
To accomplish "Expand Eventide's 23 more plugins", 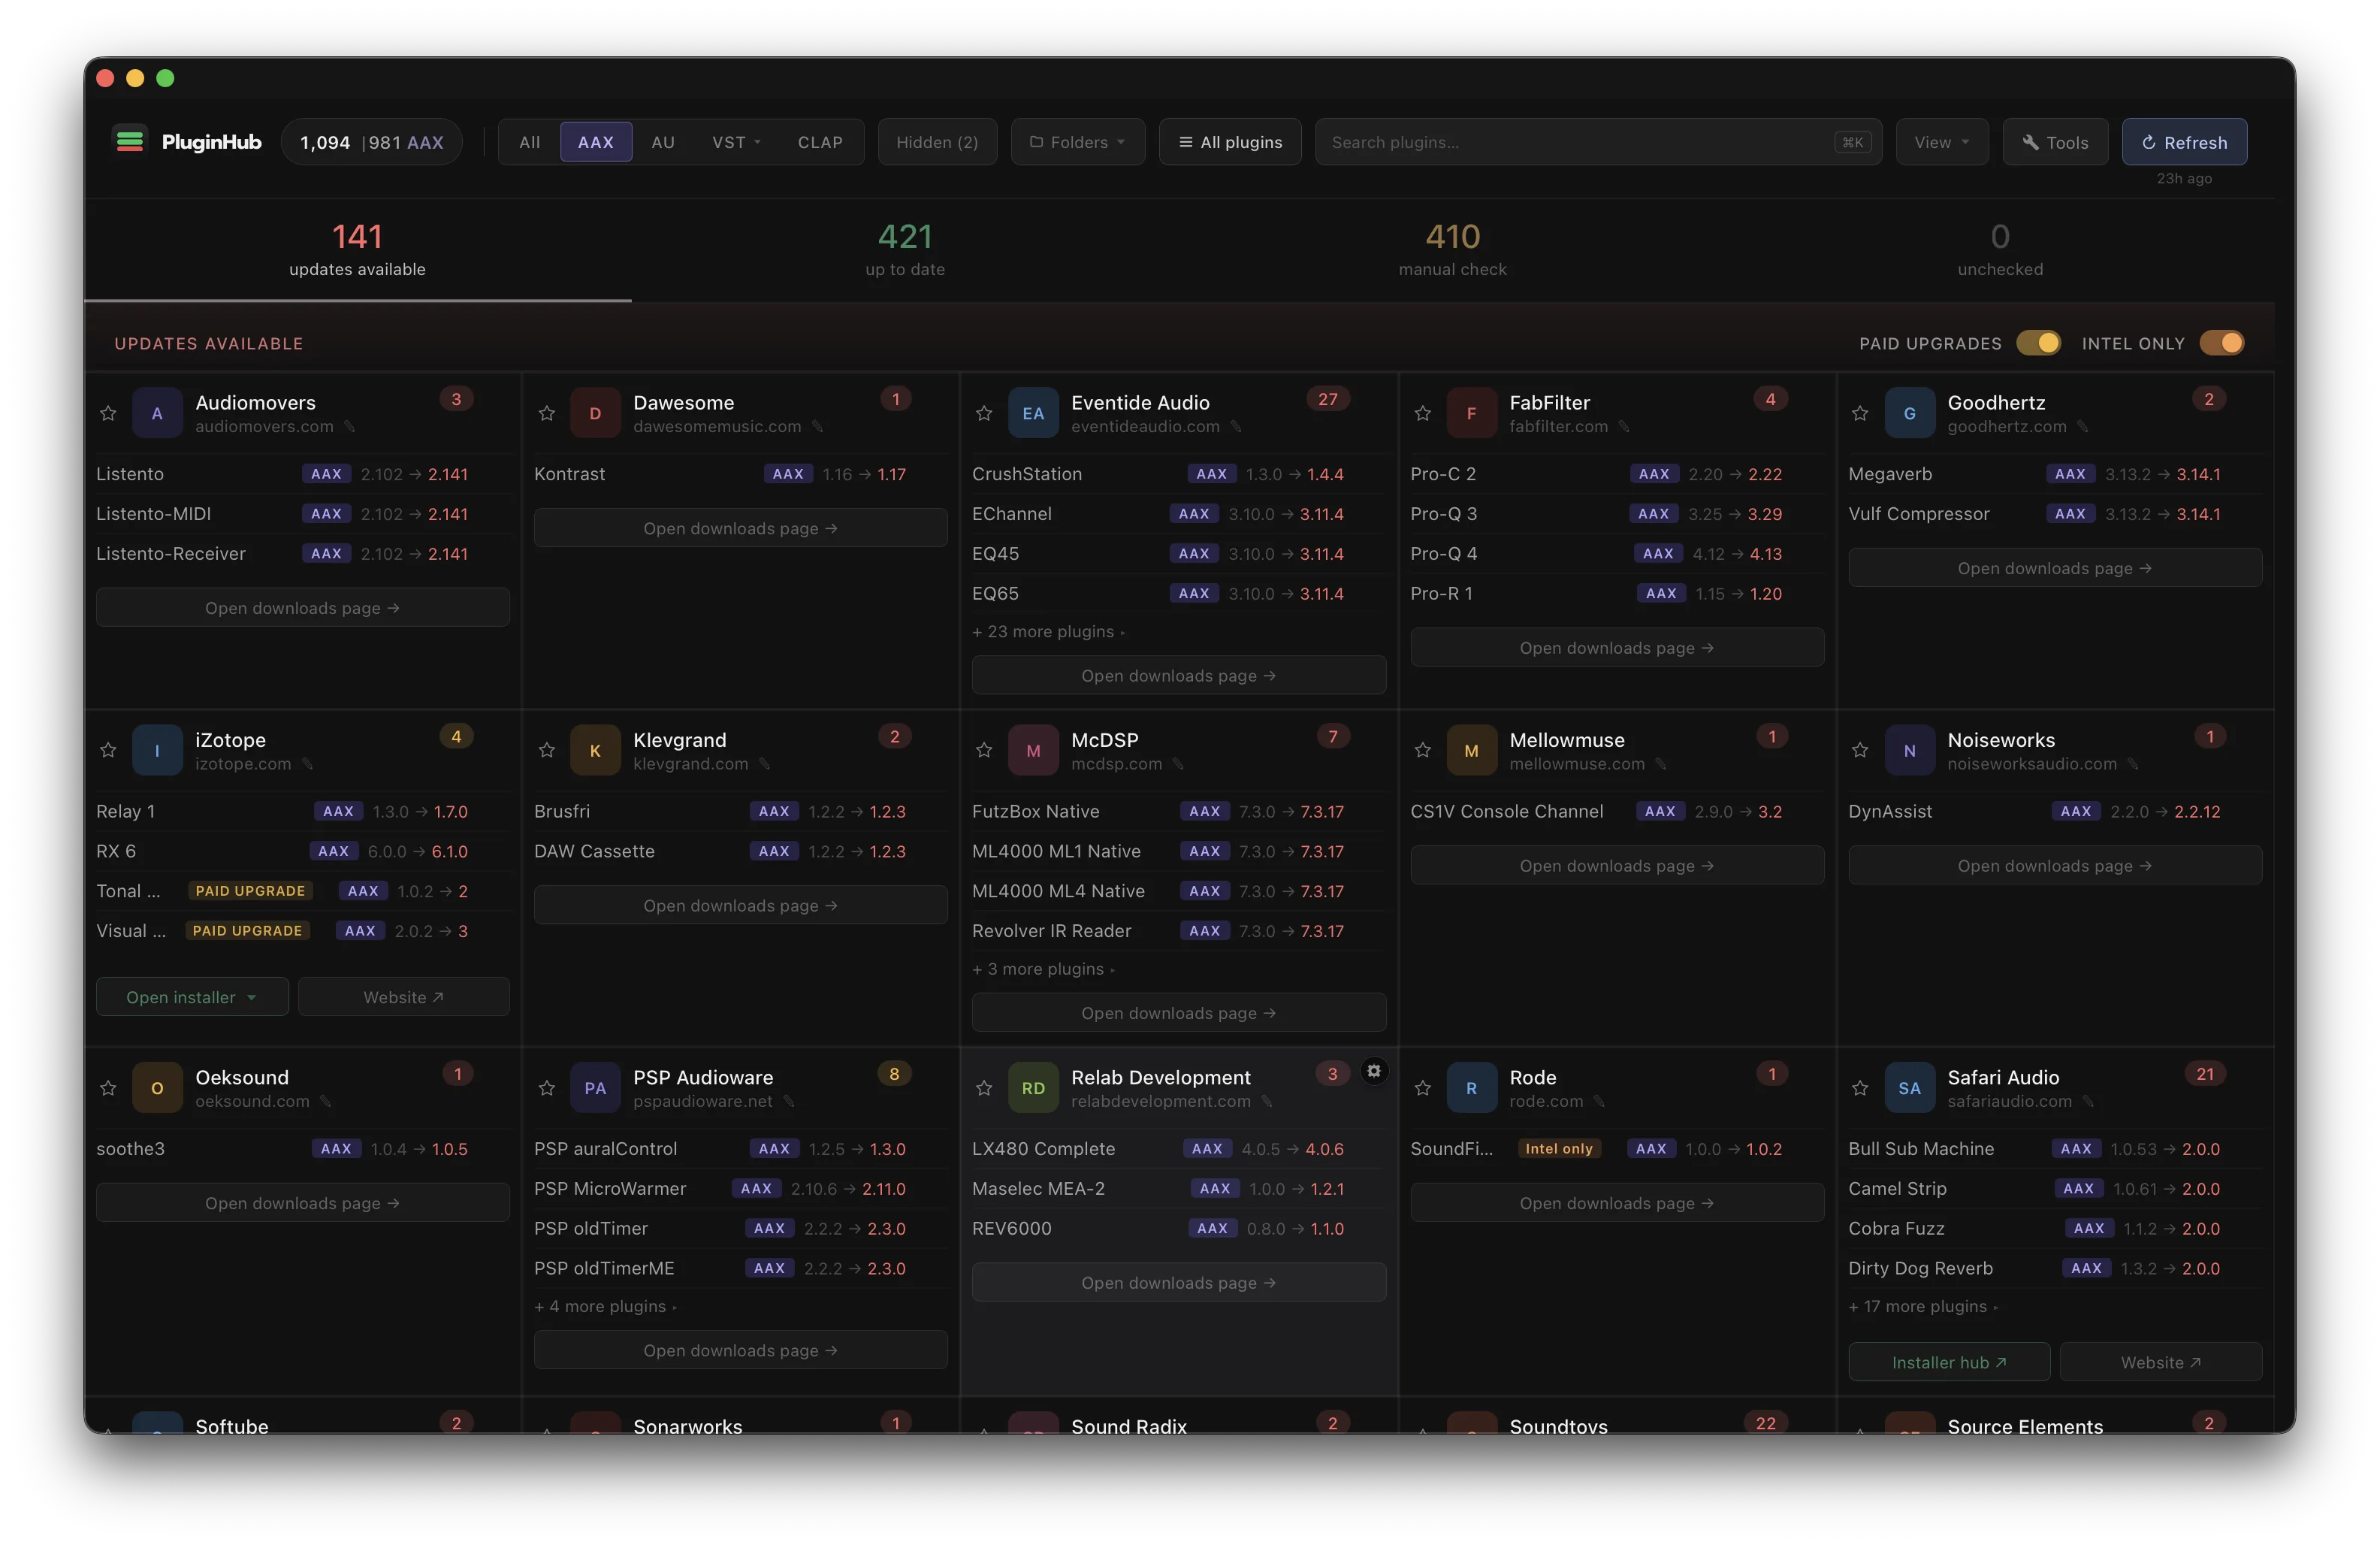I will tap(1048, 632).
